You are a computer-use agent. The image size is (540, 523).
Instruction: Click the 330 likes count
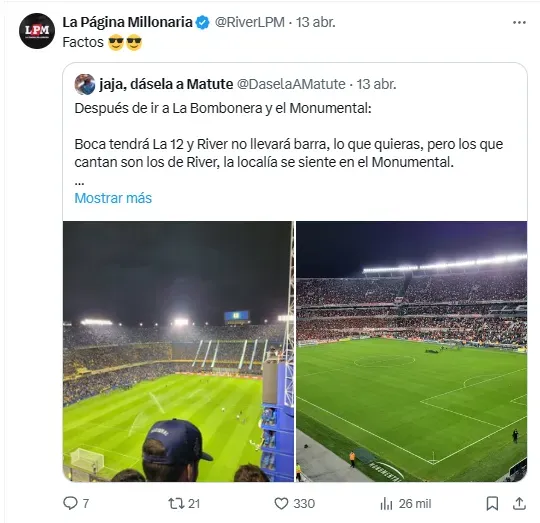click(x=304, y=504)
